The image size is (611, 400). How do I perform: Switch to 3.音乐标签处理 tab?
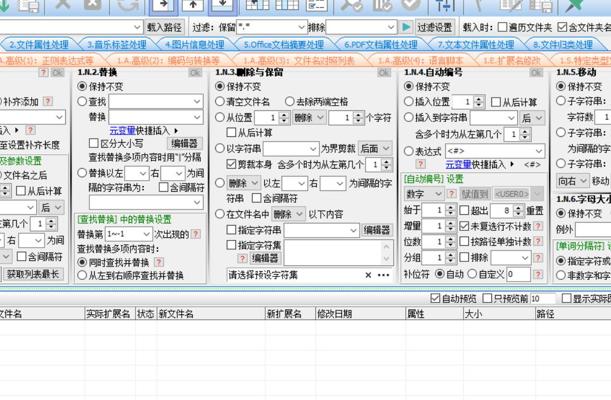pyautogui.click(x=117, y=44)
